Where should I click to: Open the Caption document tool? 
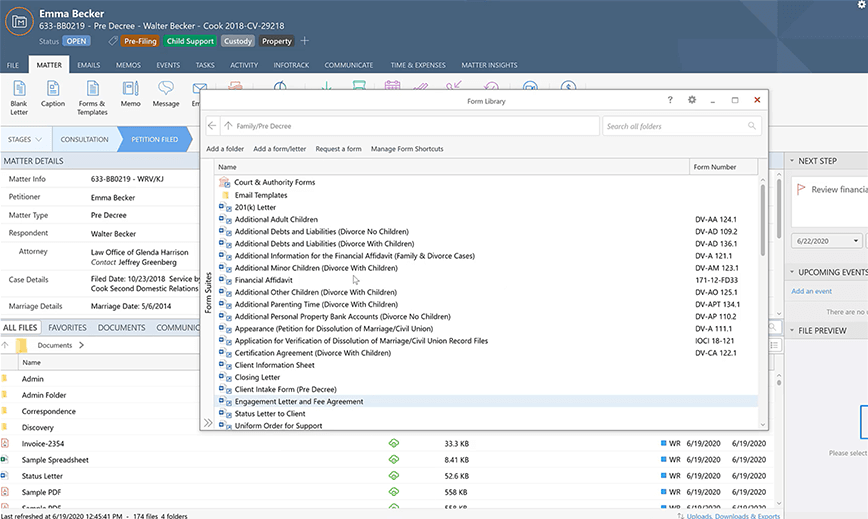click(53, 94)
